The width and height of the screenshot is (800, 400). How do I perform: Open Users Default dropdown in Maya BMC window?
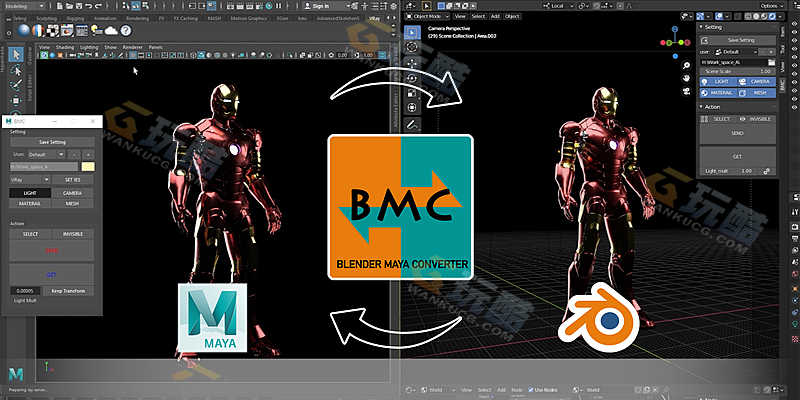(x=45, y=154)
